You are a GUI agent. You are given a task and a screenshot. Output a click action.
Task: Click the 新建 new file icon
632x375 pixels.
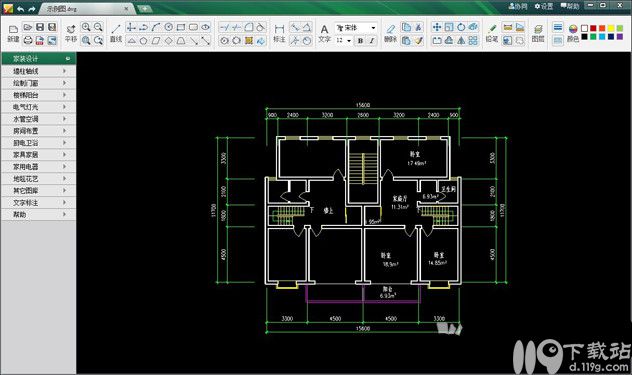13,33
